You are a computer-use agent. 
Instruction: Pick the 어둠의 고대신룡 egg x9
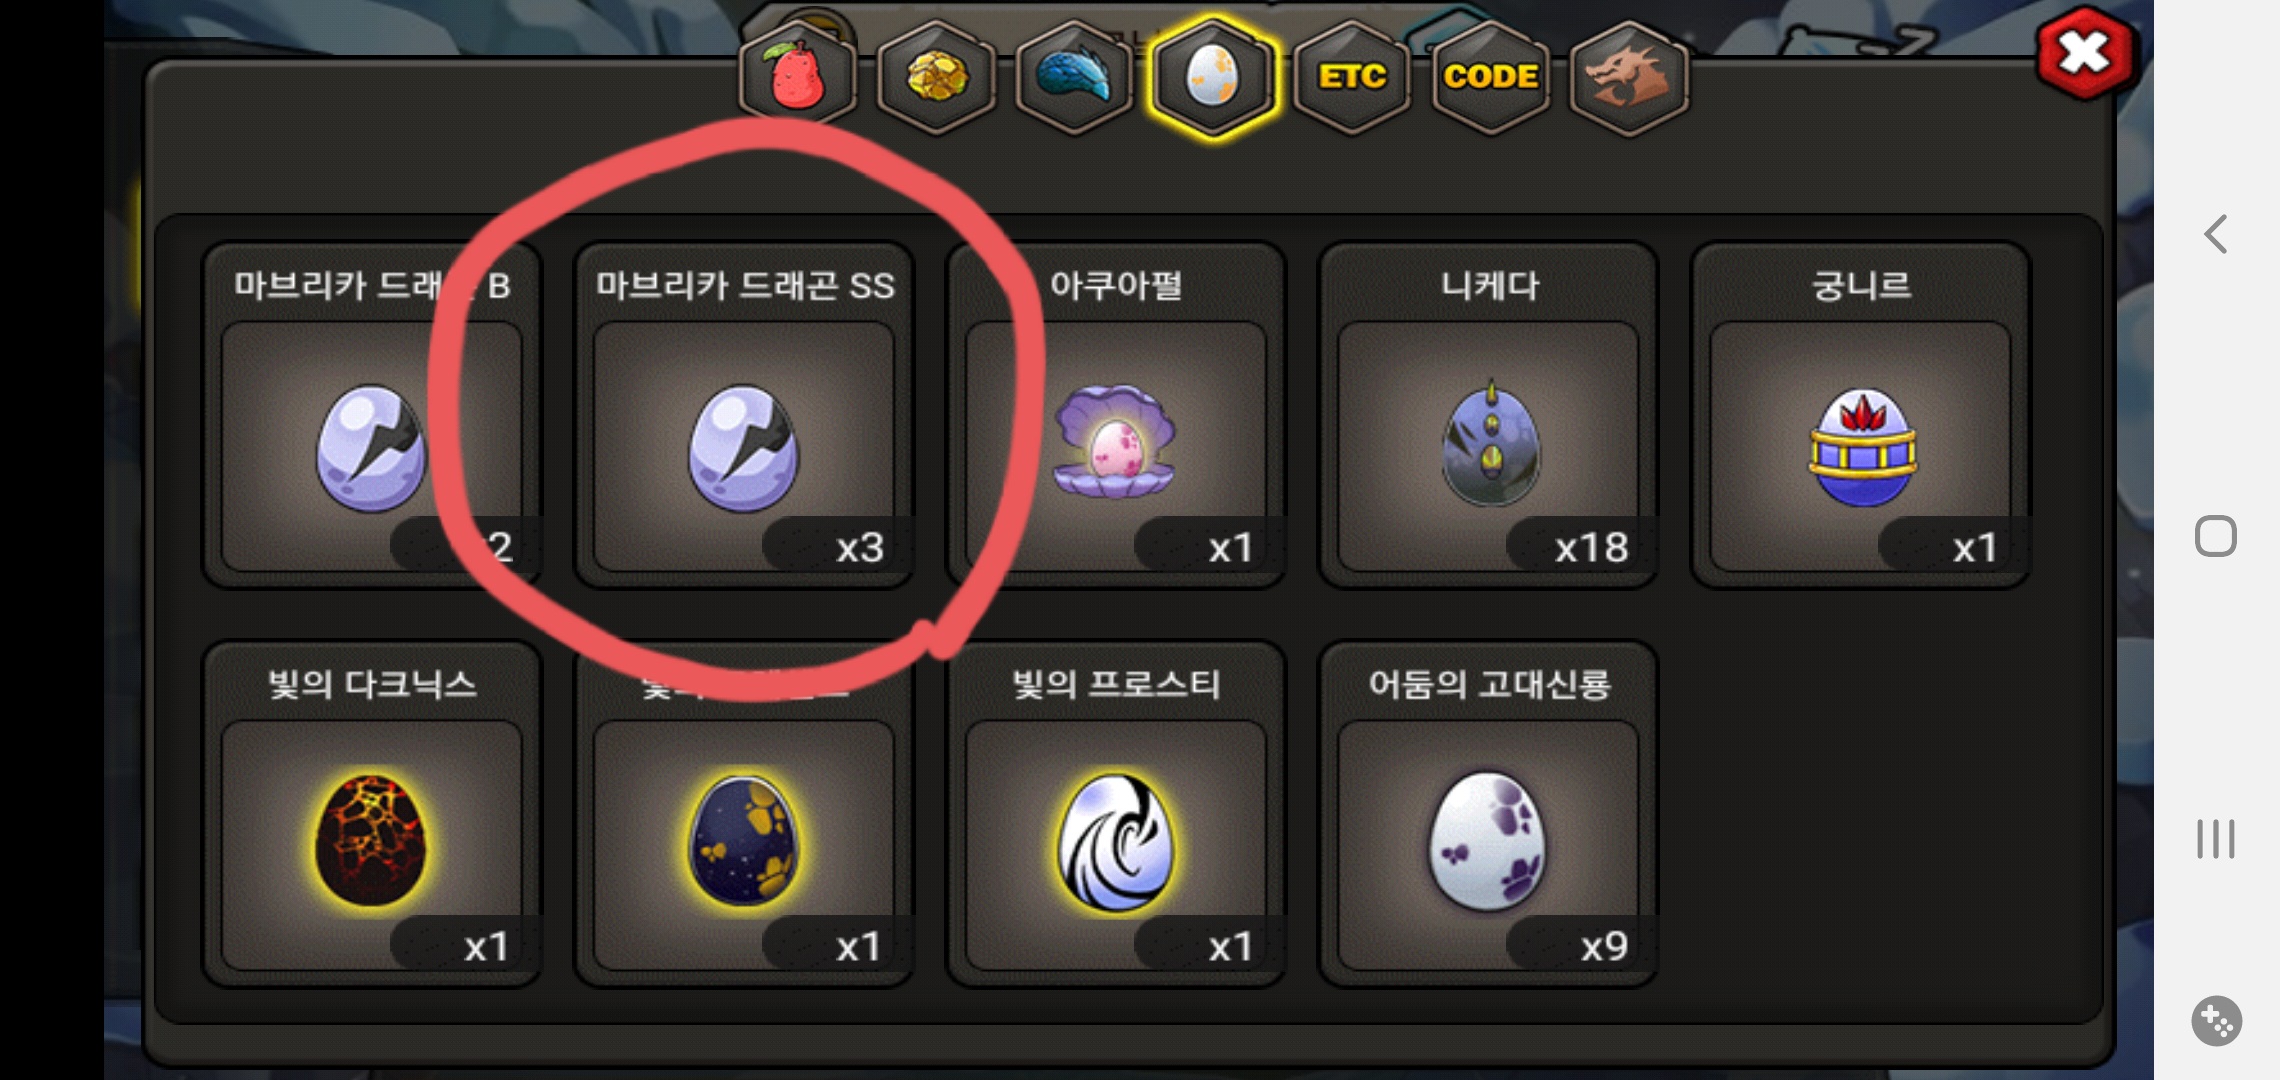[1488, 814]
